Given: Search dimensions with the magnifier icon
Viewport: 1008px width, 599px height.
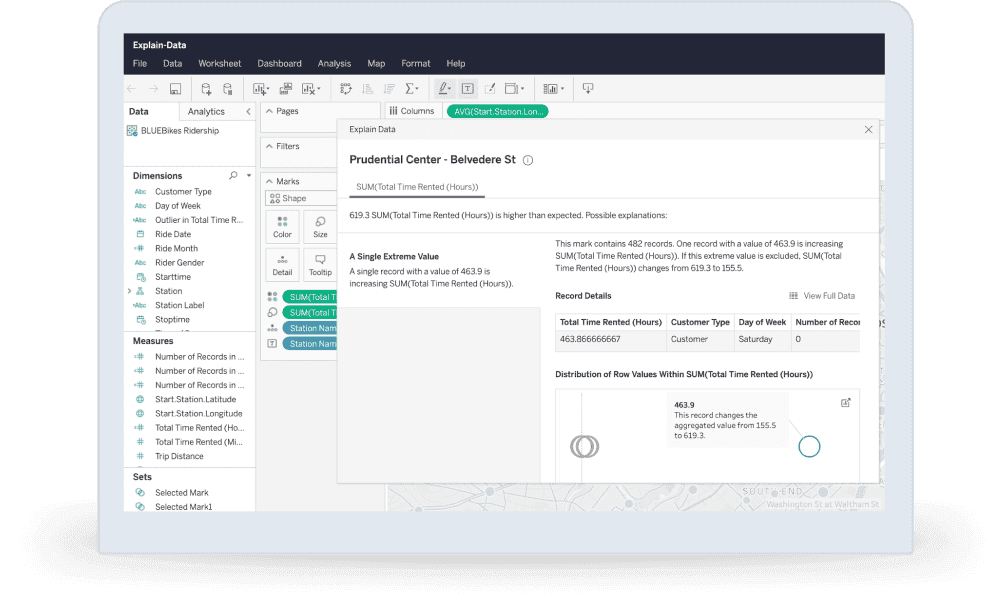Looking at the screenshot, I should (234, 175).
